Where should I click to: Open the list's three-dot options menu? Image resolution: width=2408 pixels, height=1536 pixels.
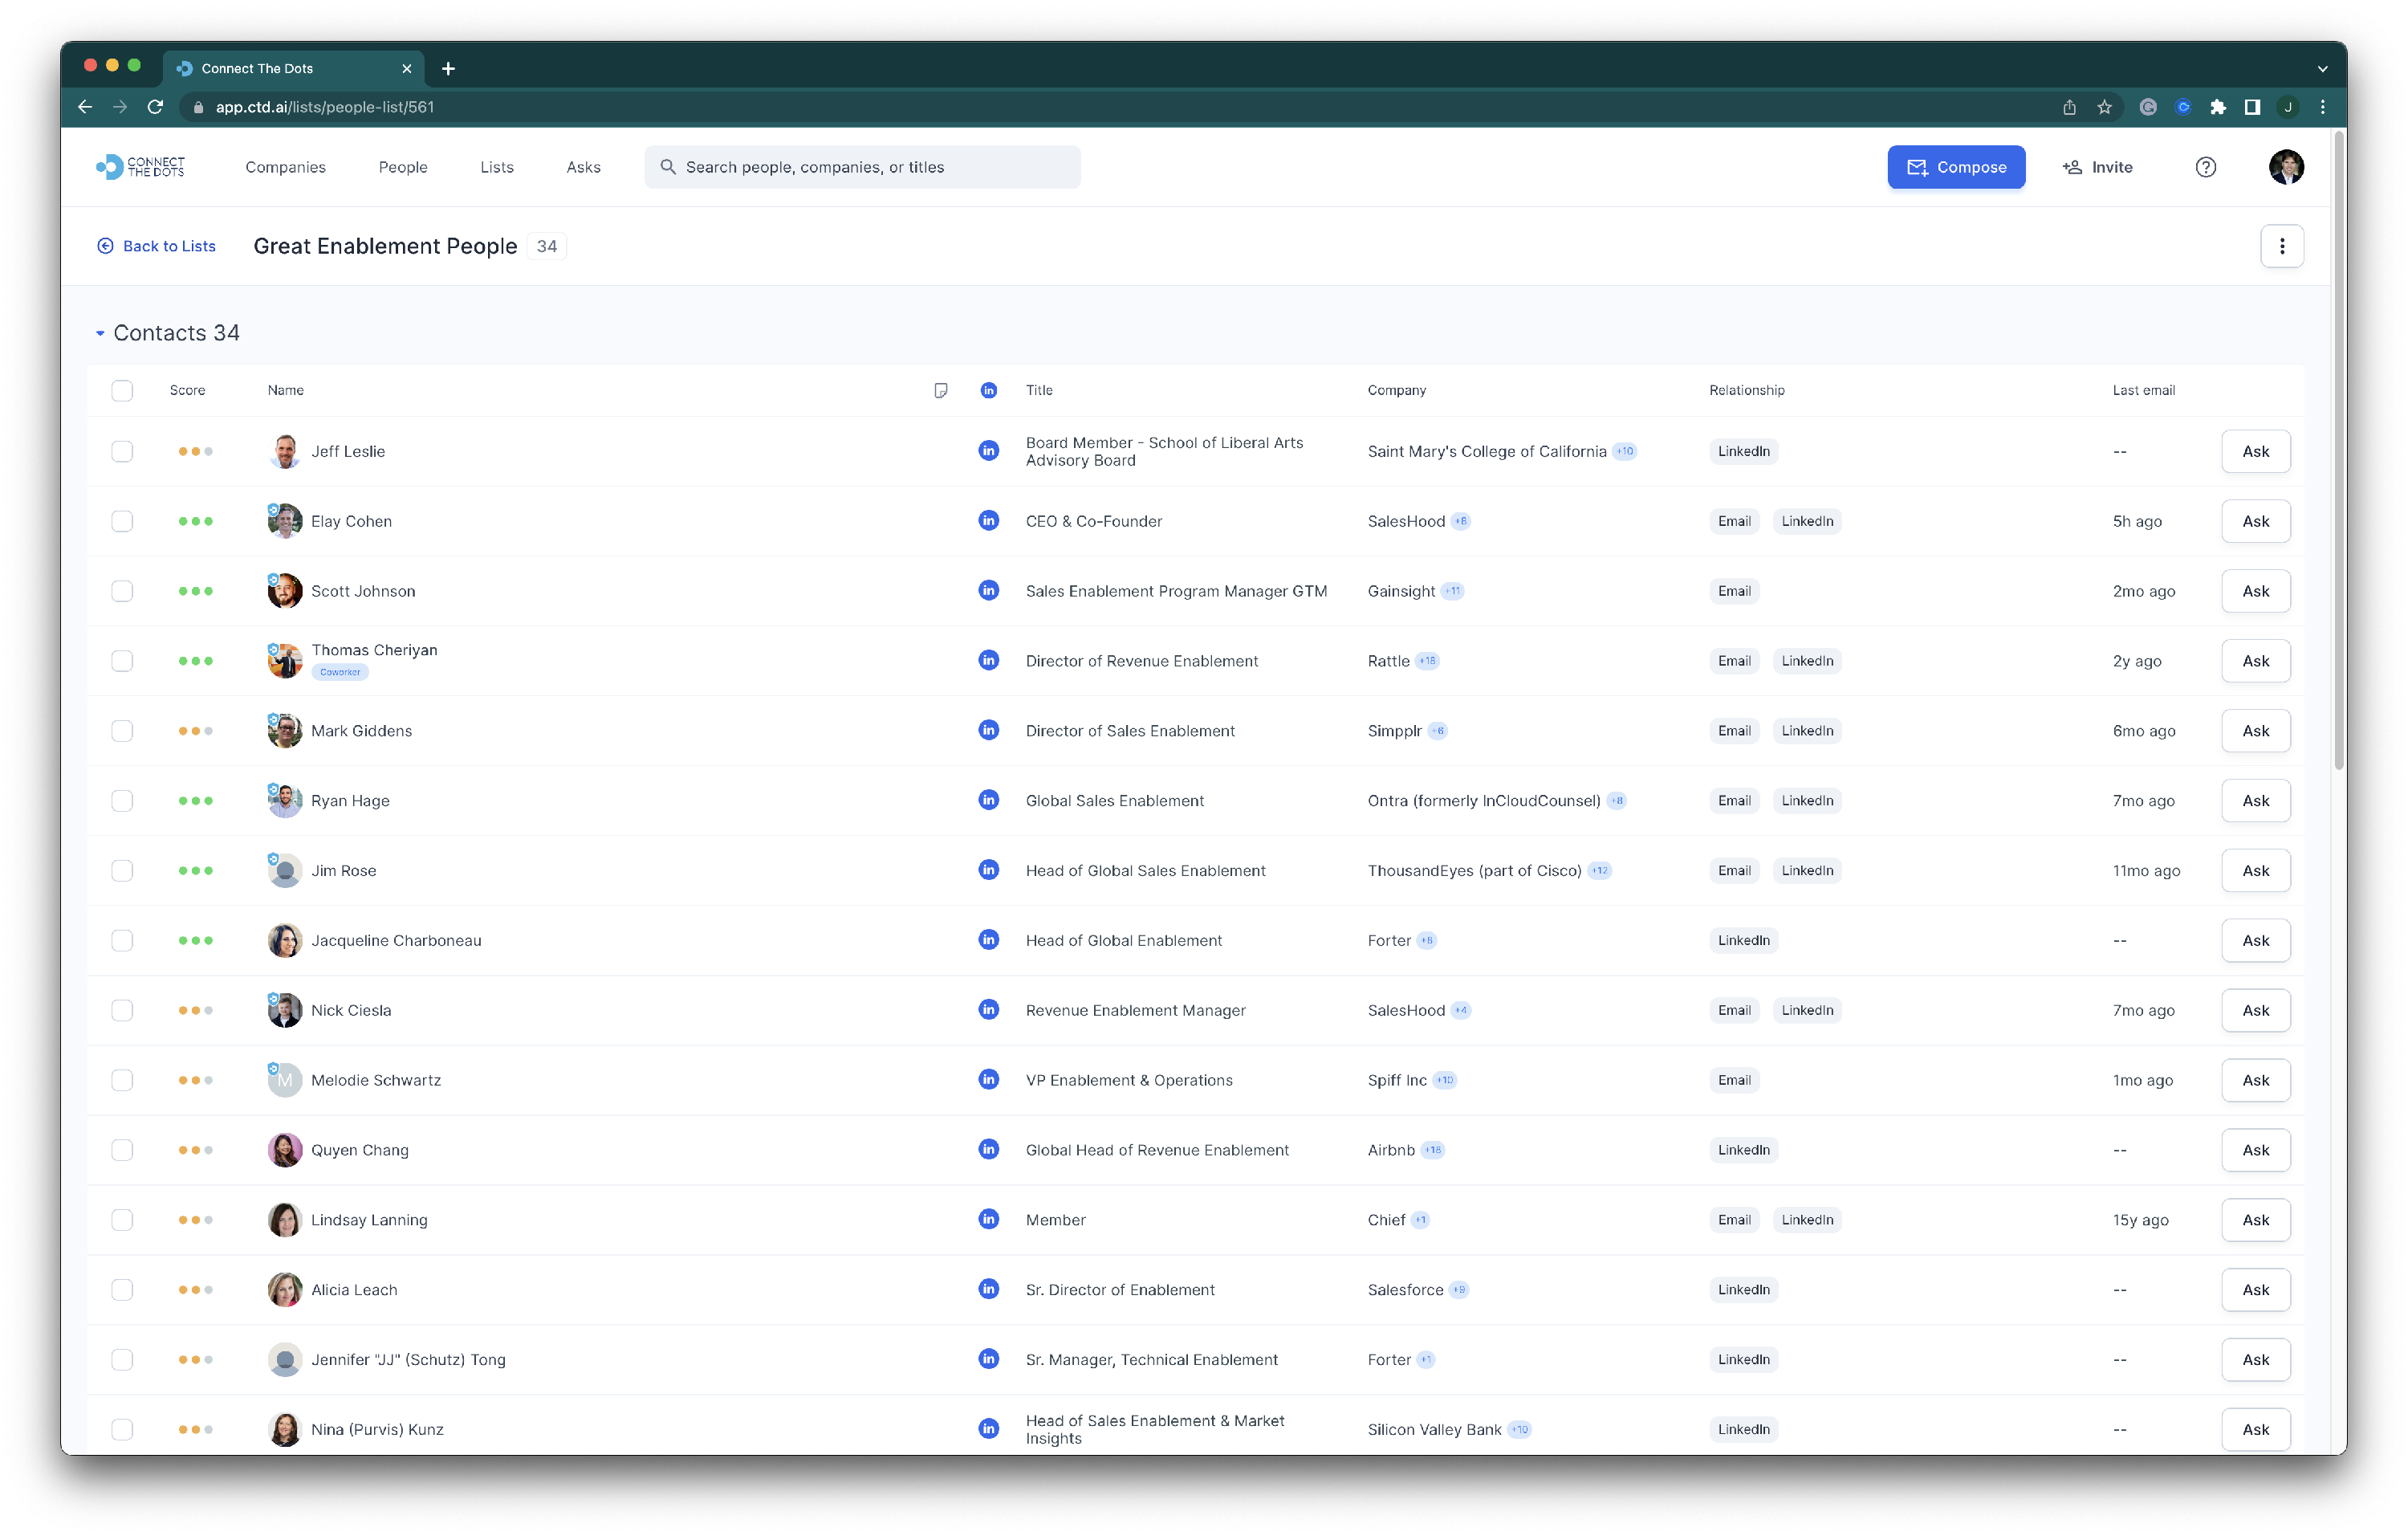[2281, 246]
